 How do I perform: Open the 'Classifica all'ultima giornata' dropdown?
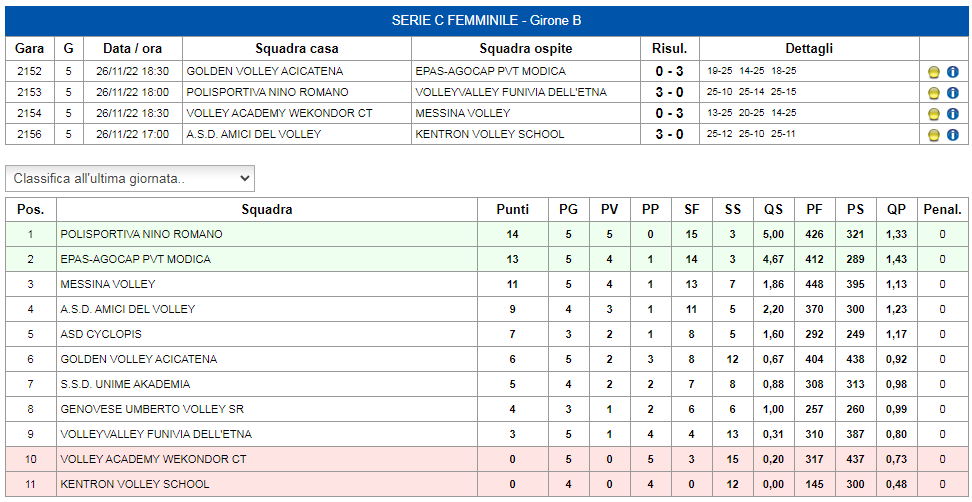point(130,178)
